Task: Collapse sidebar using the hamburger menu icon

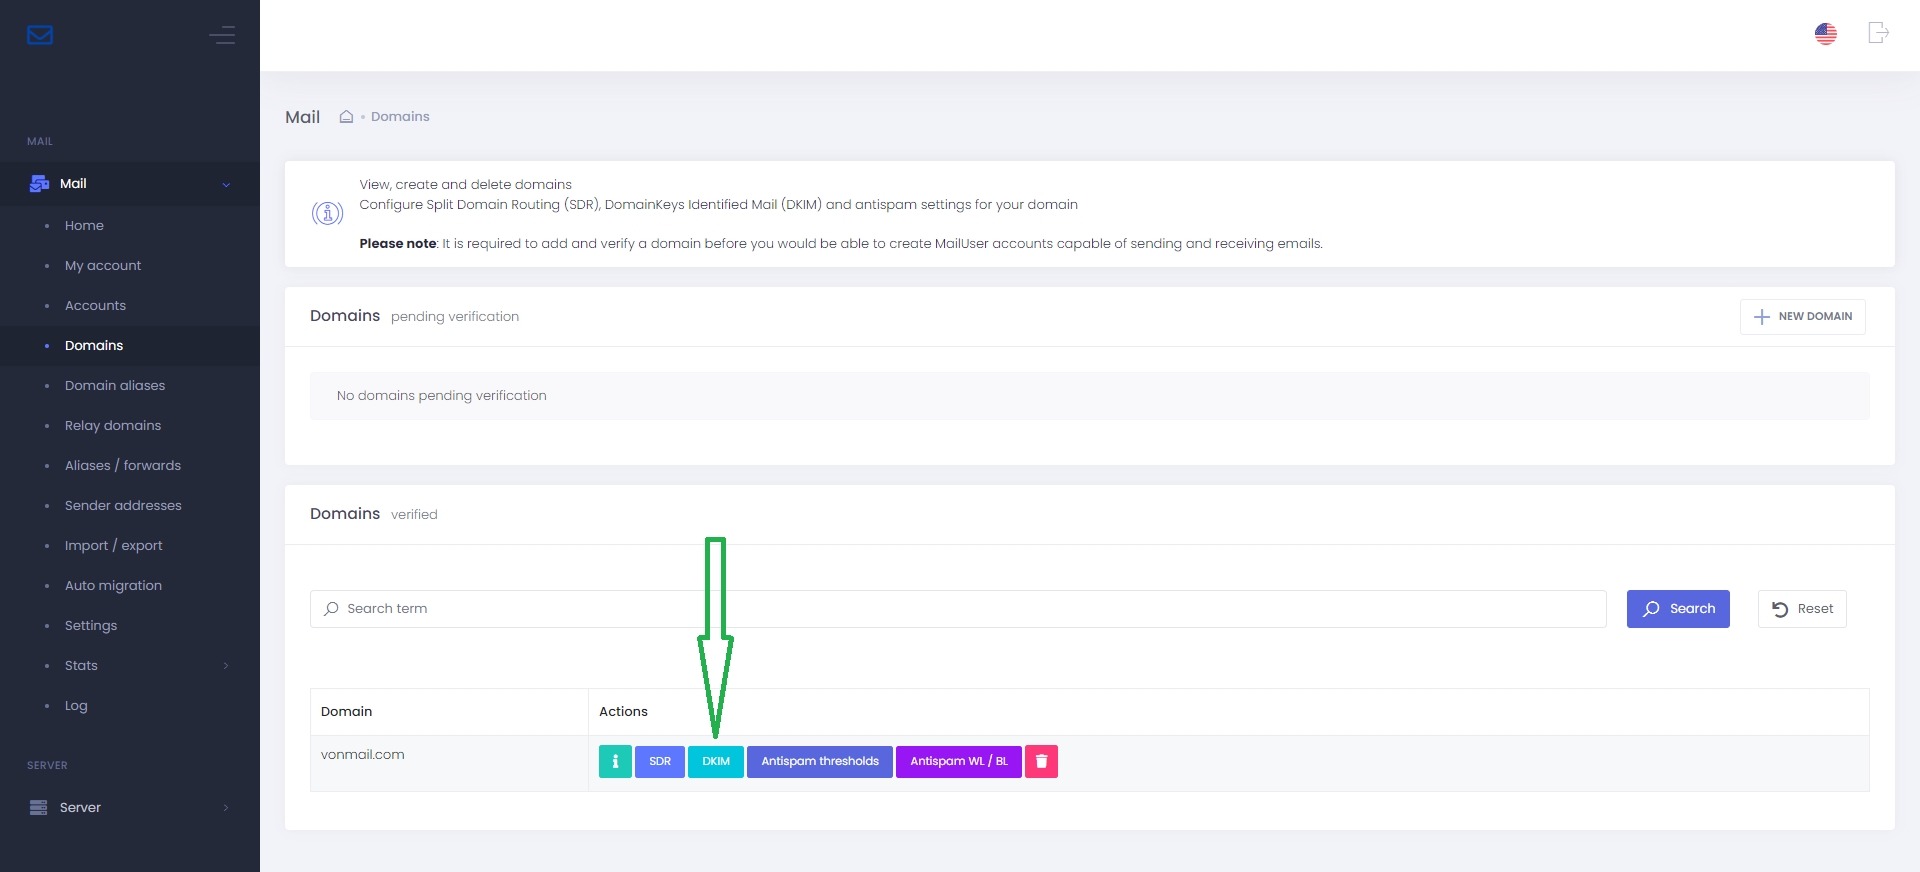Action: [222, 35]
